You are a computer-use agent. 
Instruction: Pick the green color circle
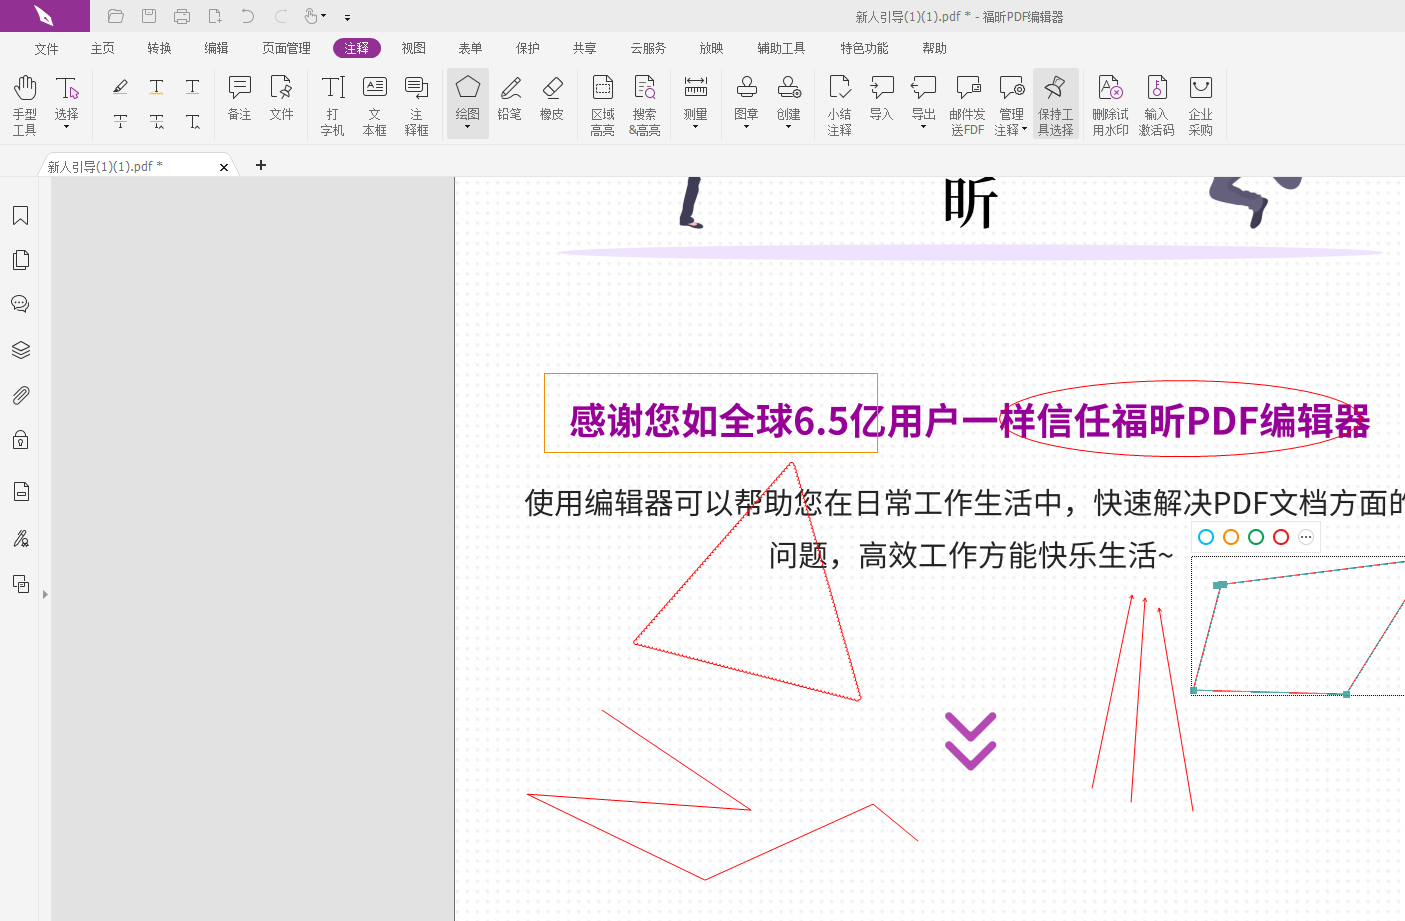tap(1256, 537)
